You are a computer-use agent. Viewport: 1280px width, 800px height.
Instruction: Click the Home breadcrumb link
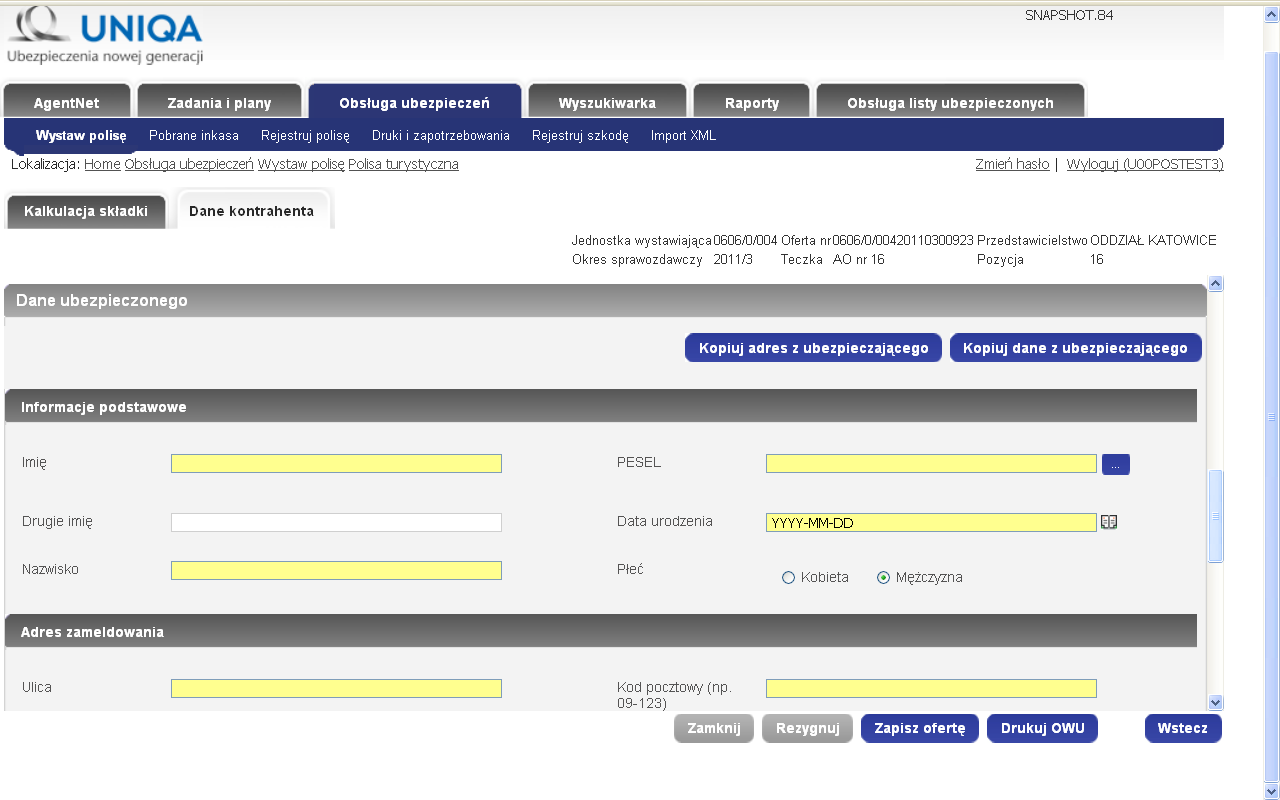coord(102,164)
